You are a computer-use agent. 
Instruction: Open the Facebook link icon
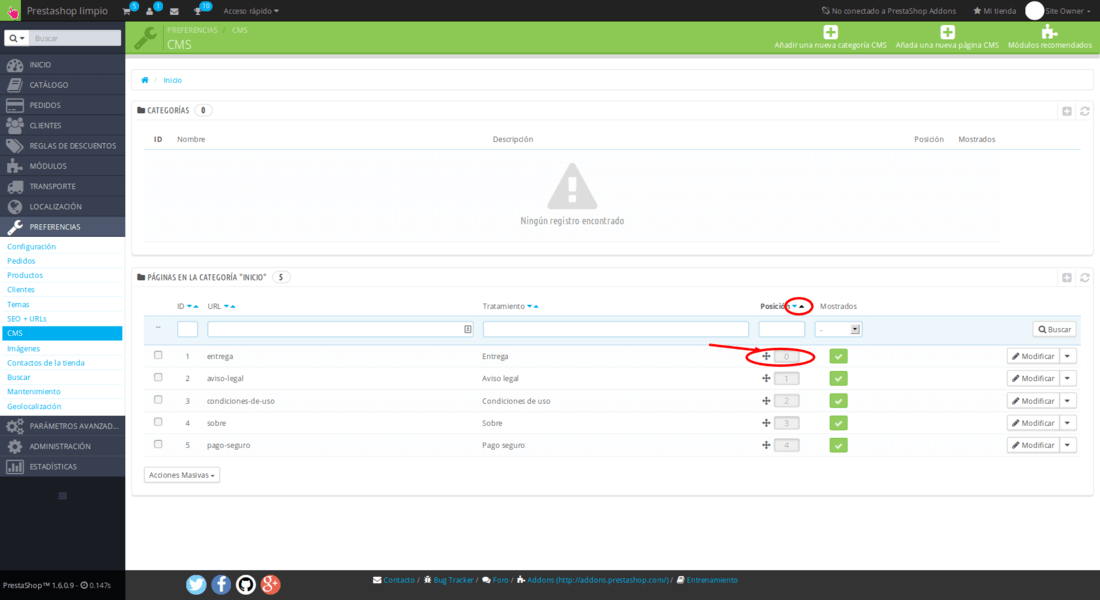[221, 584]
